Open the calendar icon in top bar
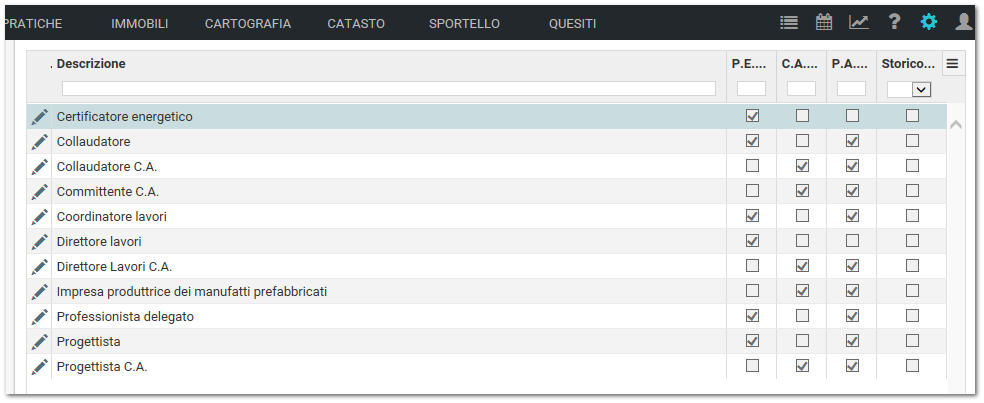This screenshot has height=403, width=984. 824,22
